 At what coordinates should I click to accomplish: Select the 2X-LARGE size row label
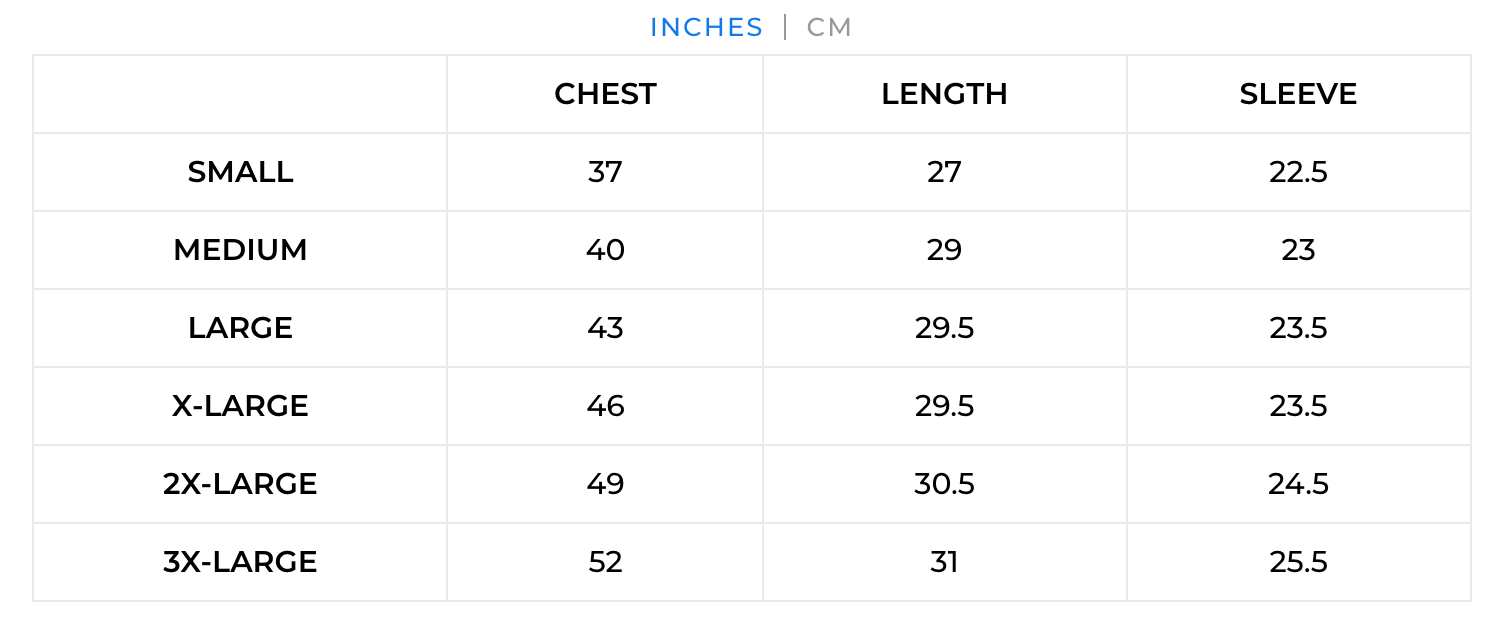pyautogui.click(x=240, y=484)
